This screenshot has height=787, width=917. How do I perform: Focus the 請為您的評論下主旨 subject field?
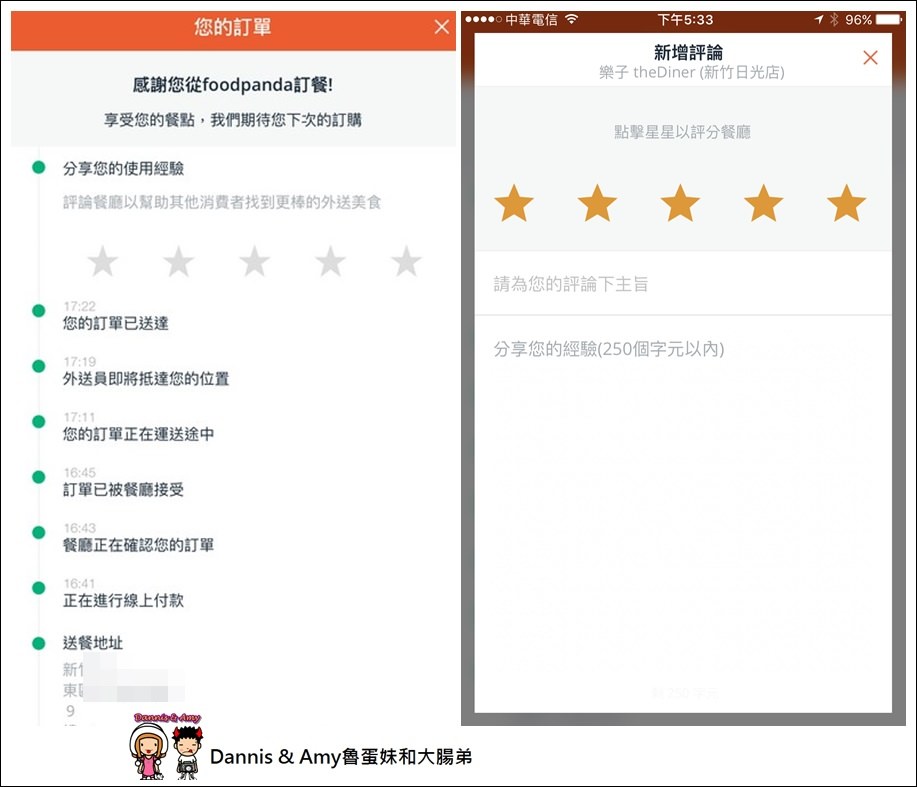coord(683,284)
